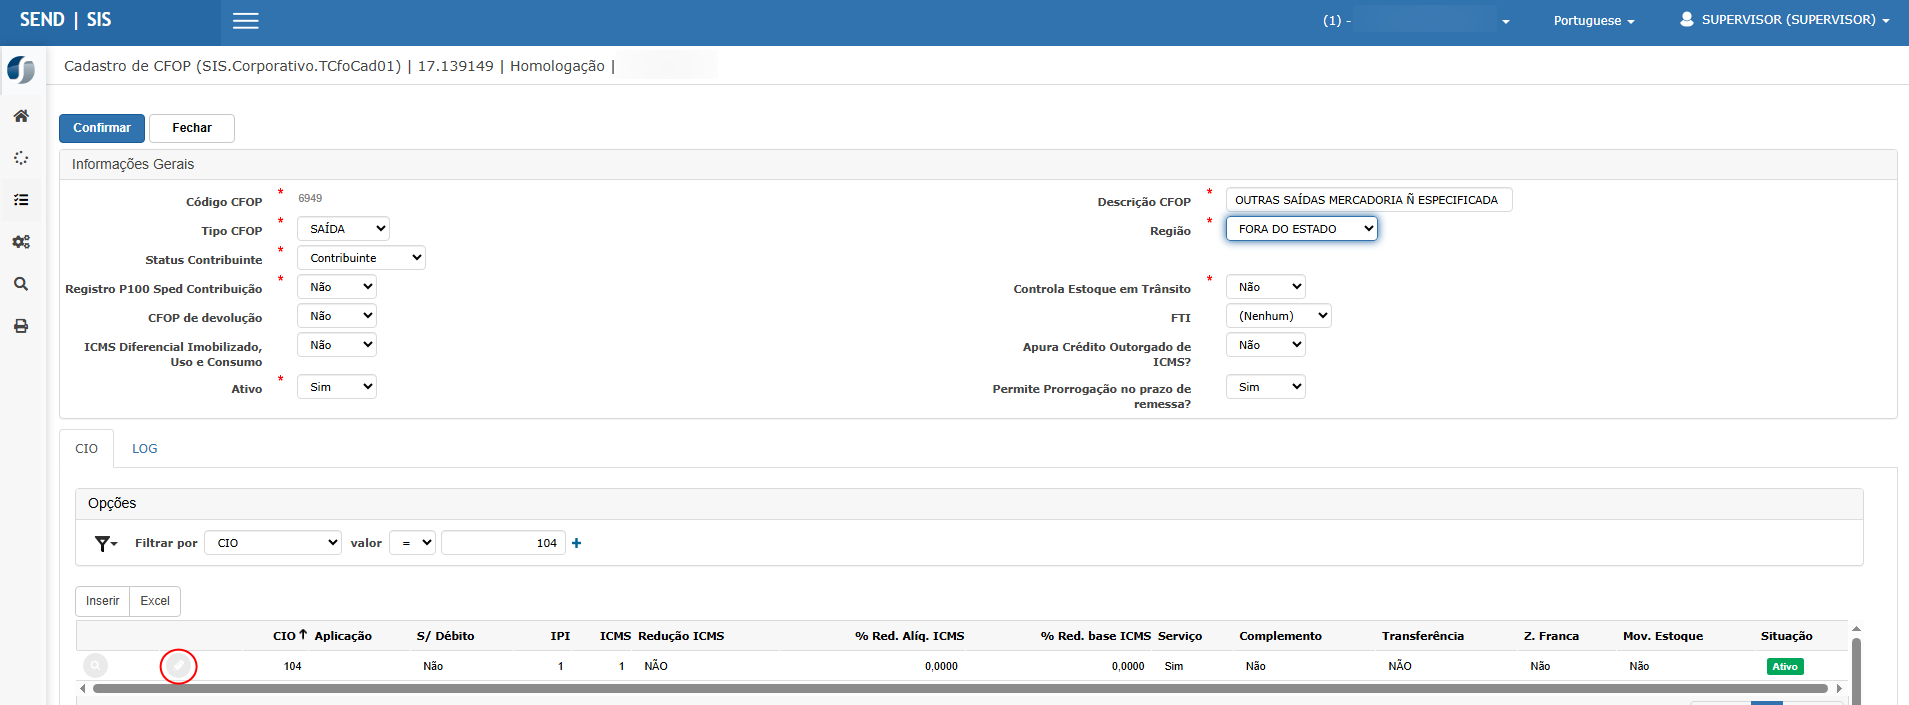Click the blue swirl app logo
1909x705 pixels.
tap(21, 70)
